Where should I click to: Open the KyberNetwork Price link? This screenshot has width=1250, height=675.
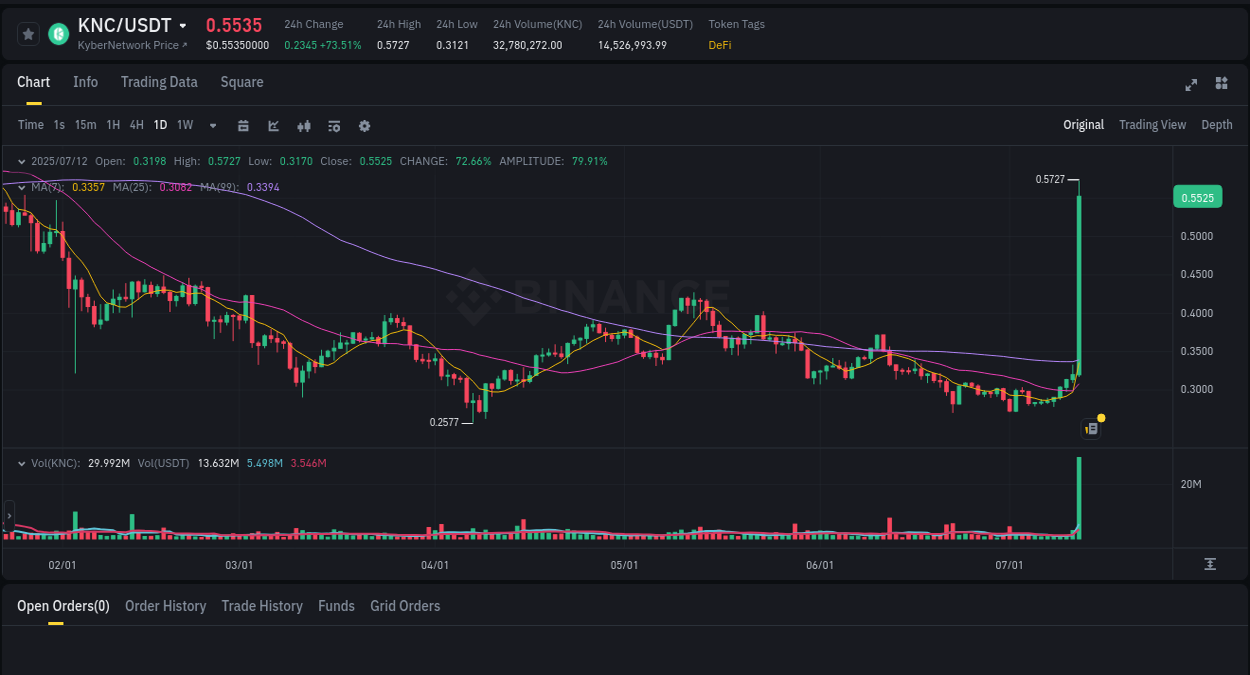[x=131, y=45]
